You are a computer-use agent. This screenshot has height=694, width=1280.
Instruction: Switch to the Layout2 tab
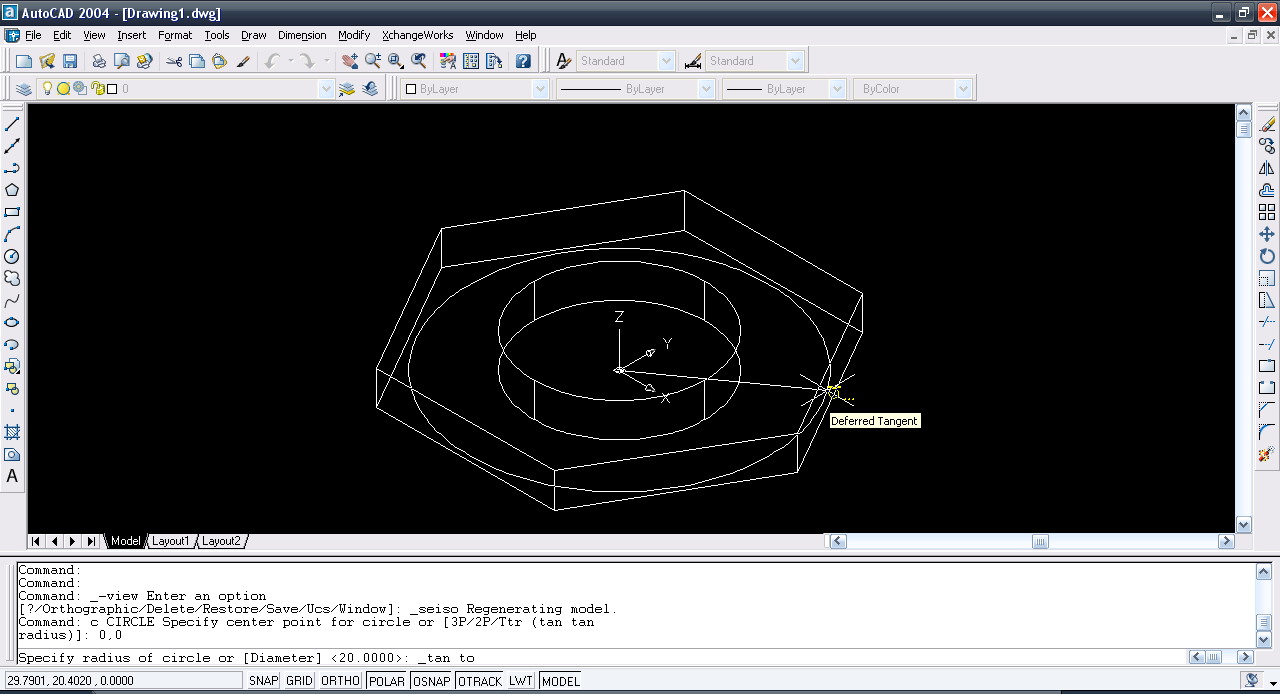221,541
